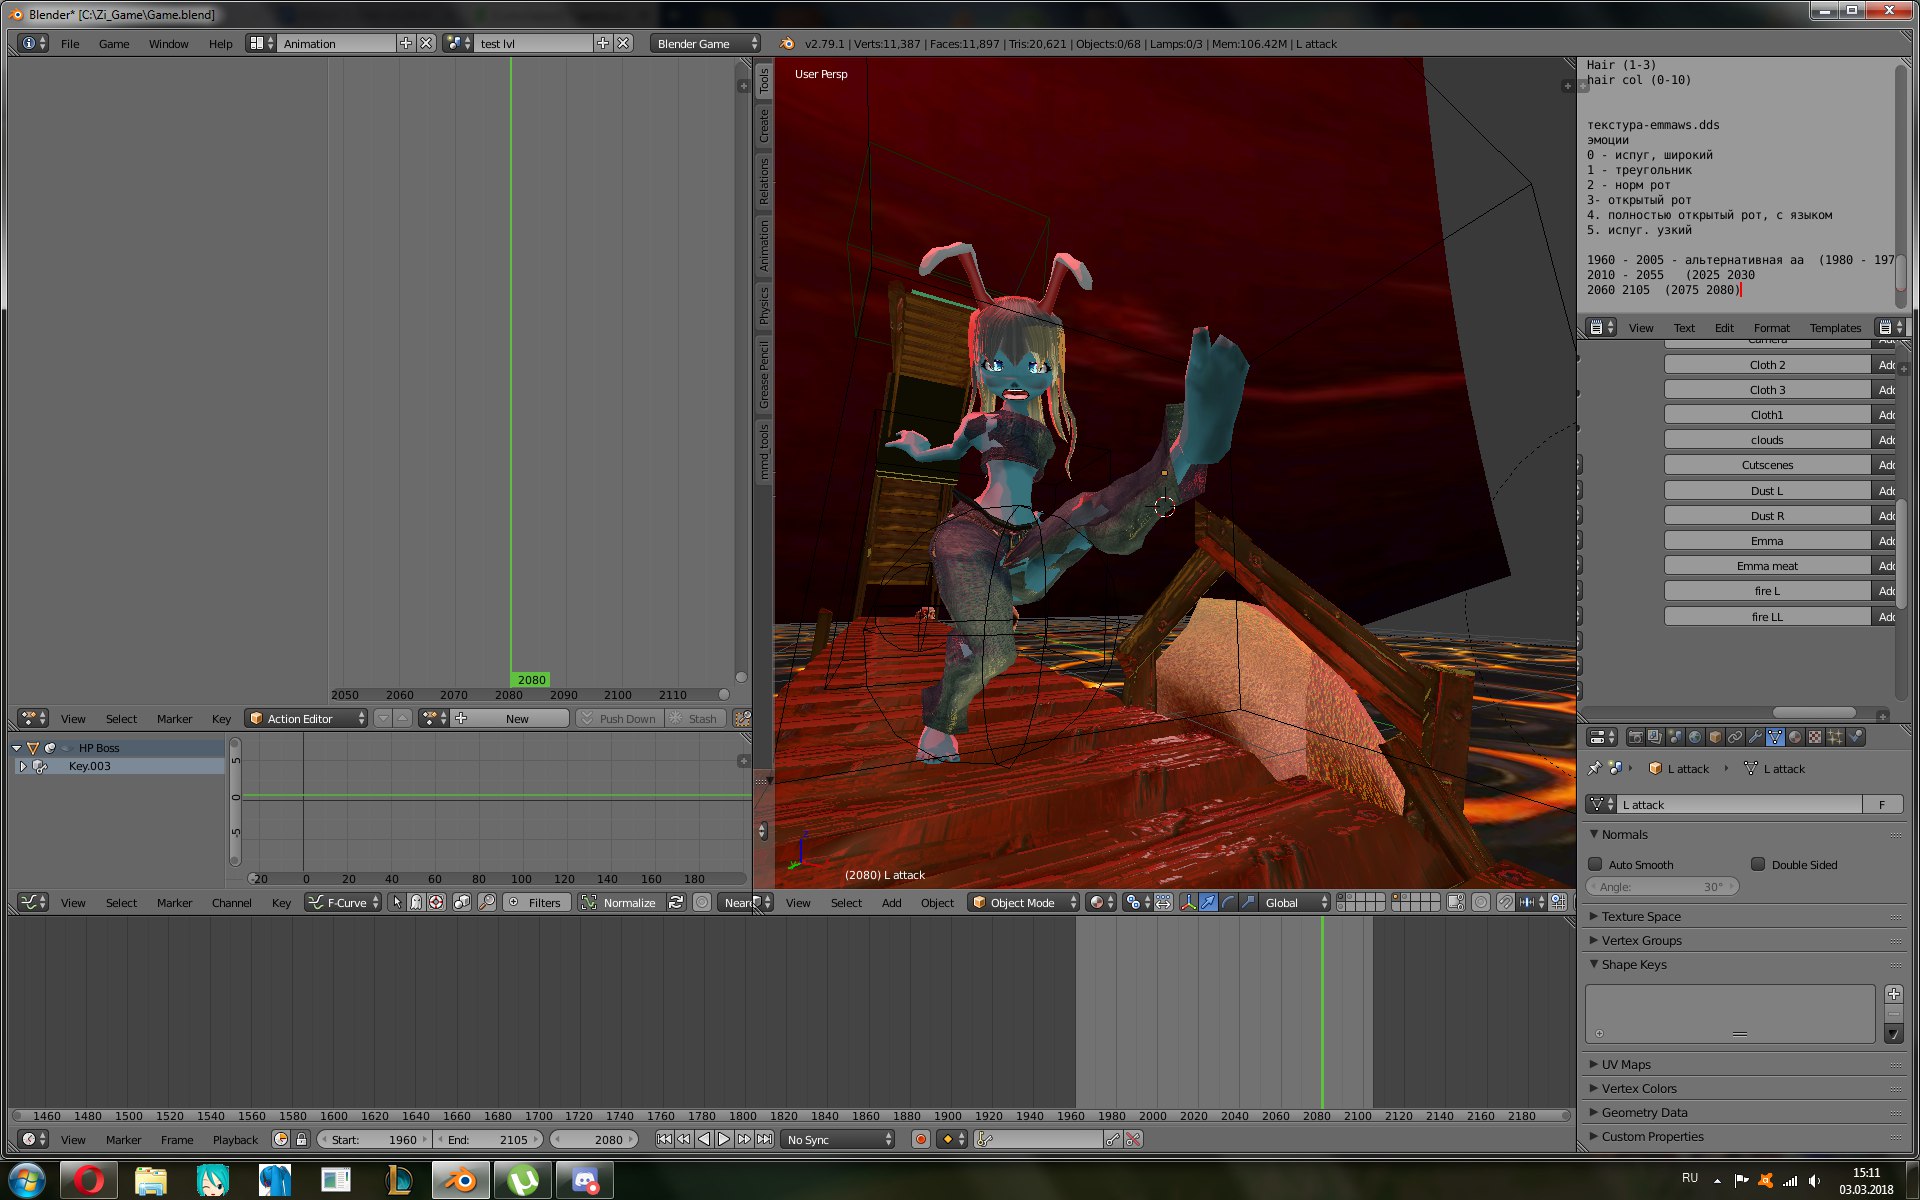Image resolution: width=1920 pixels, height=1200 pixels.
Task: Toggle the Normalize option in F-Curve editor
Action: point(620,902)
